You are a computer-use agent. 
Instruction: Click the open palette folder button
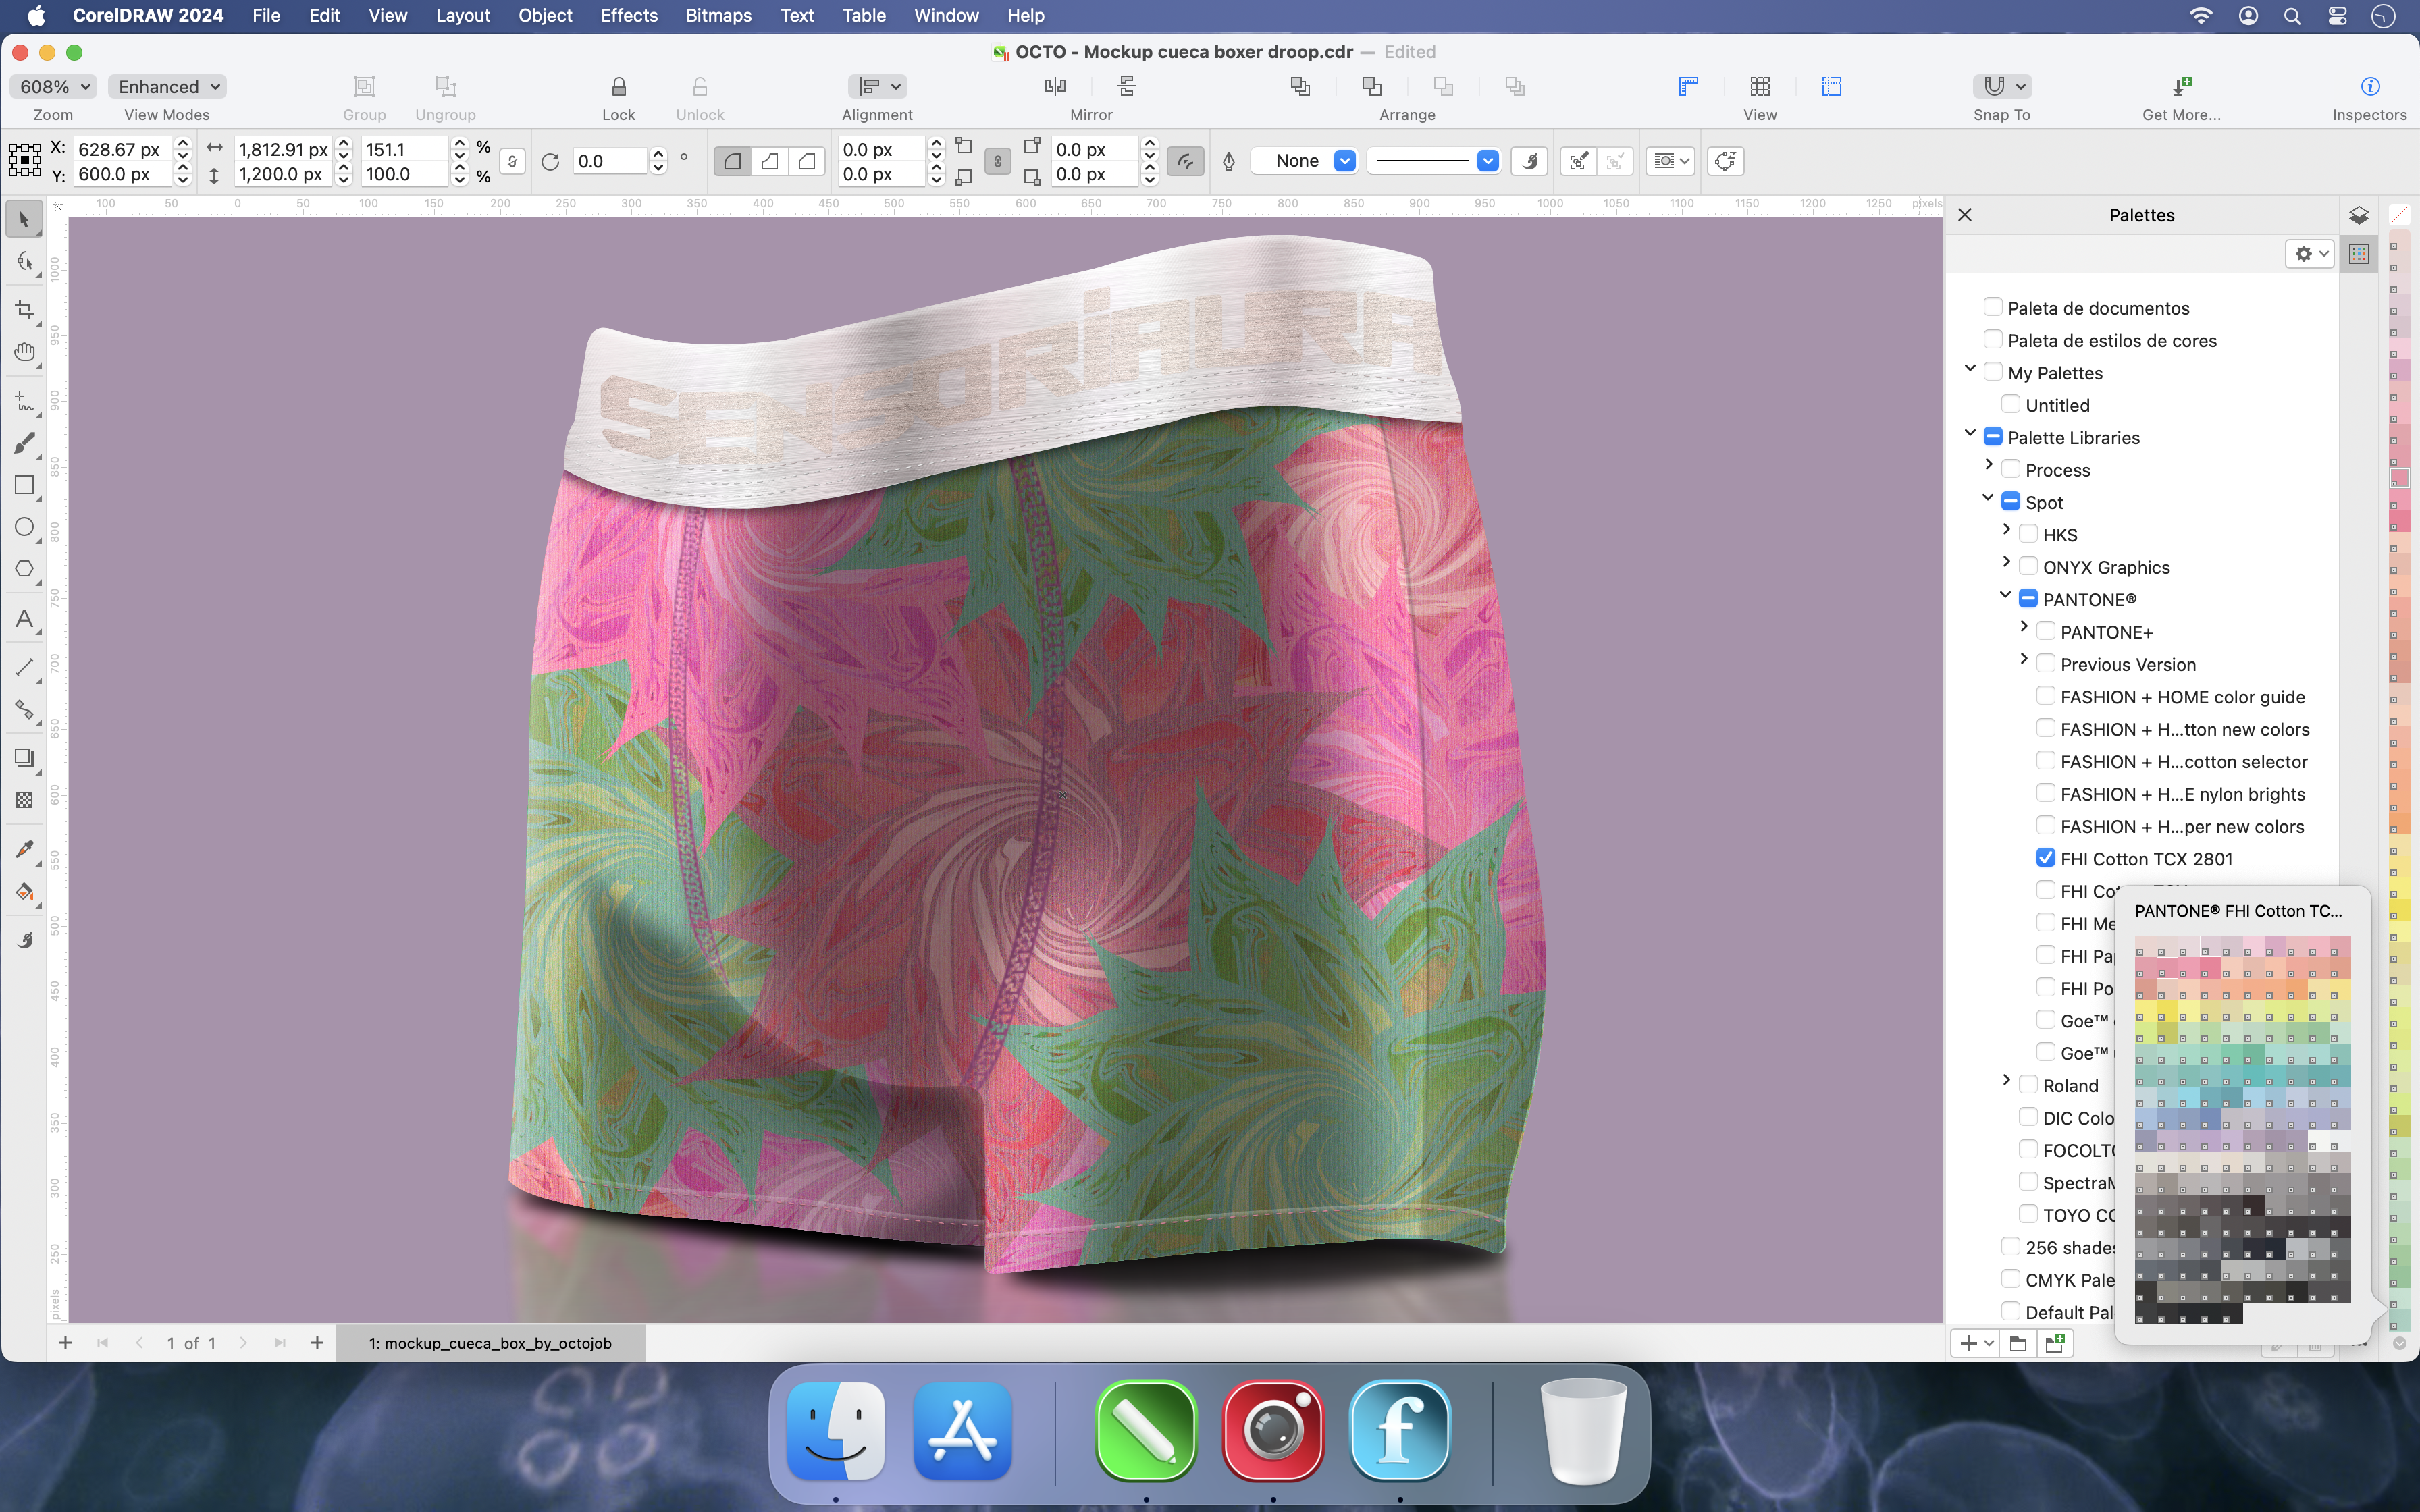pos(2017,1343)
